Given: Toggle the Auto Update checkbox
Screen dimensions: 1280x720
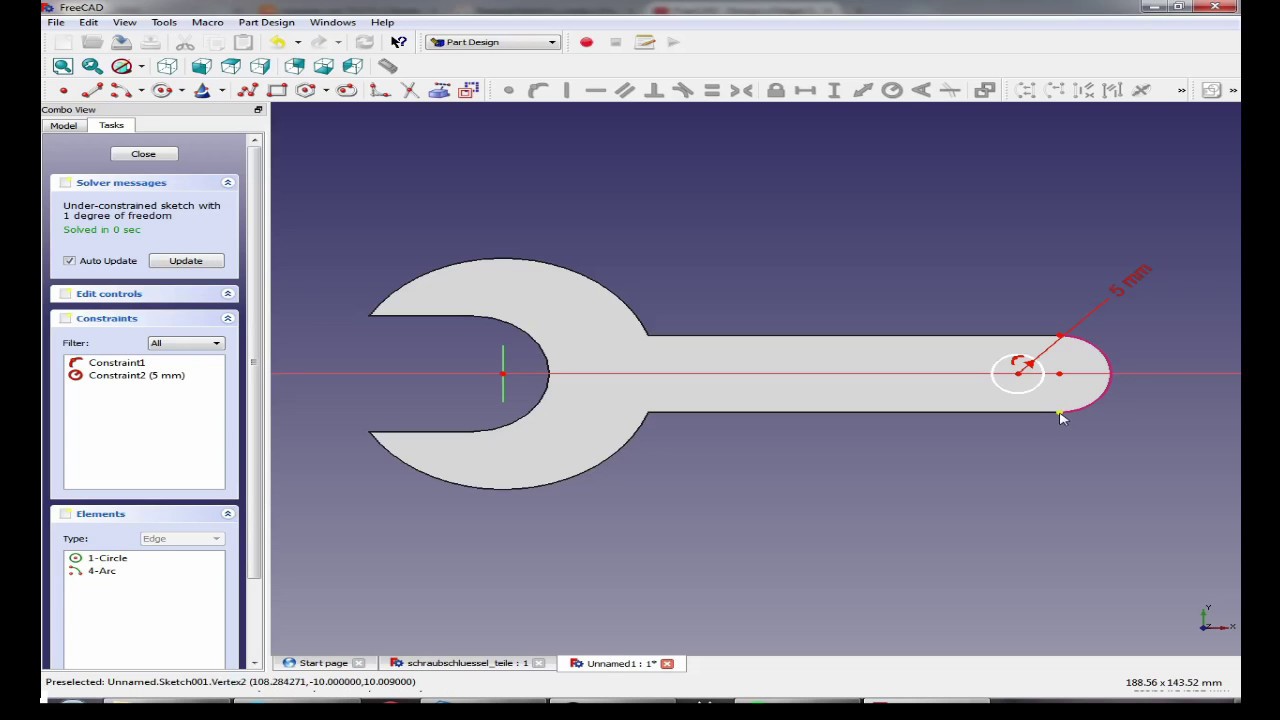Looking at the screenshot, I should click(x=69, y=261).
